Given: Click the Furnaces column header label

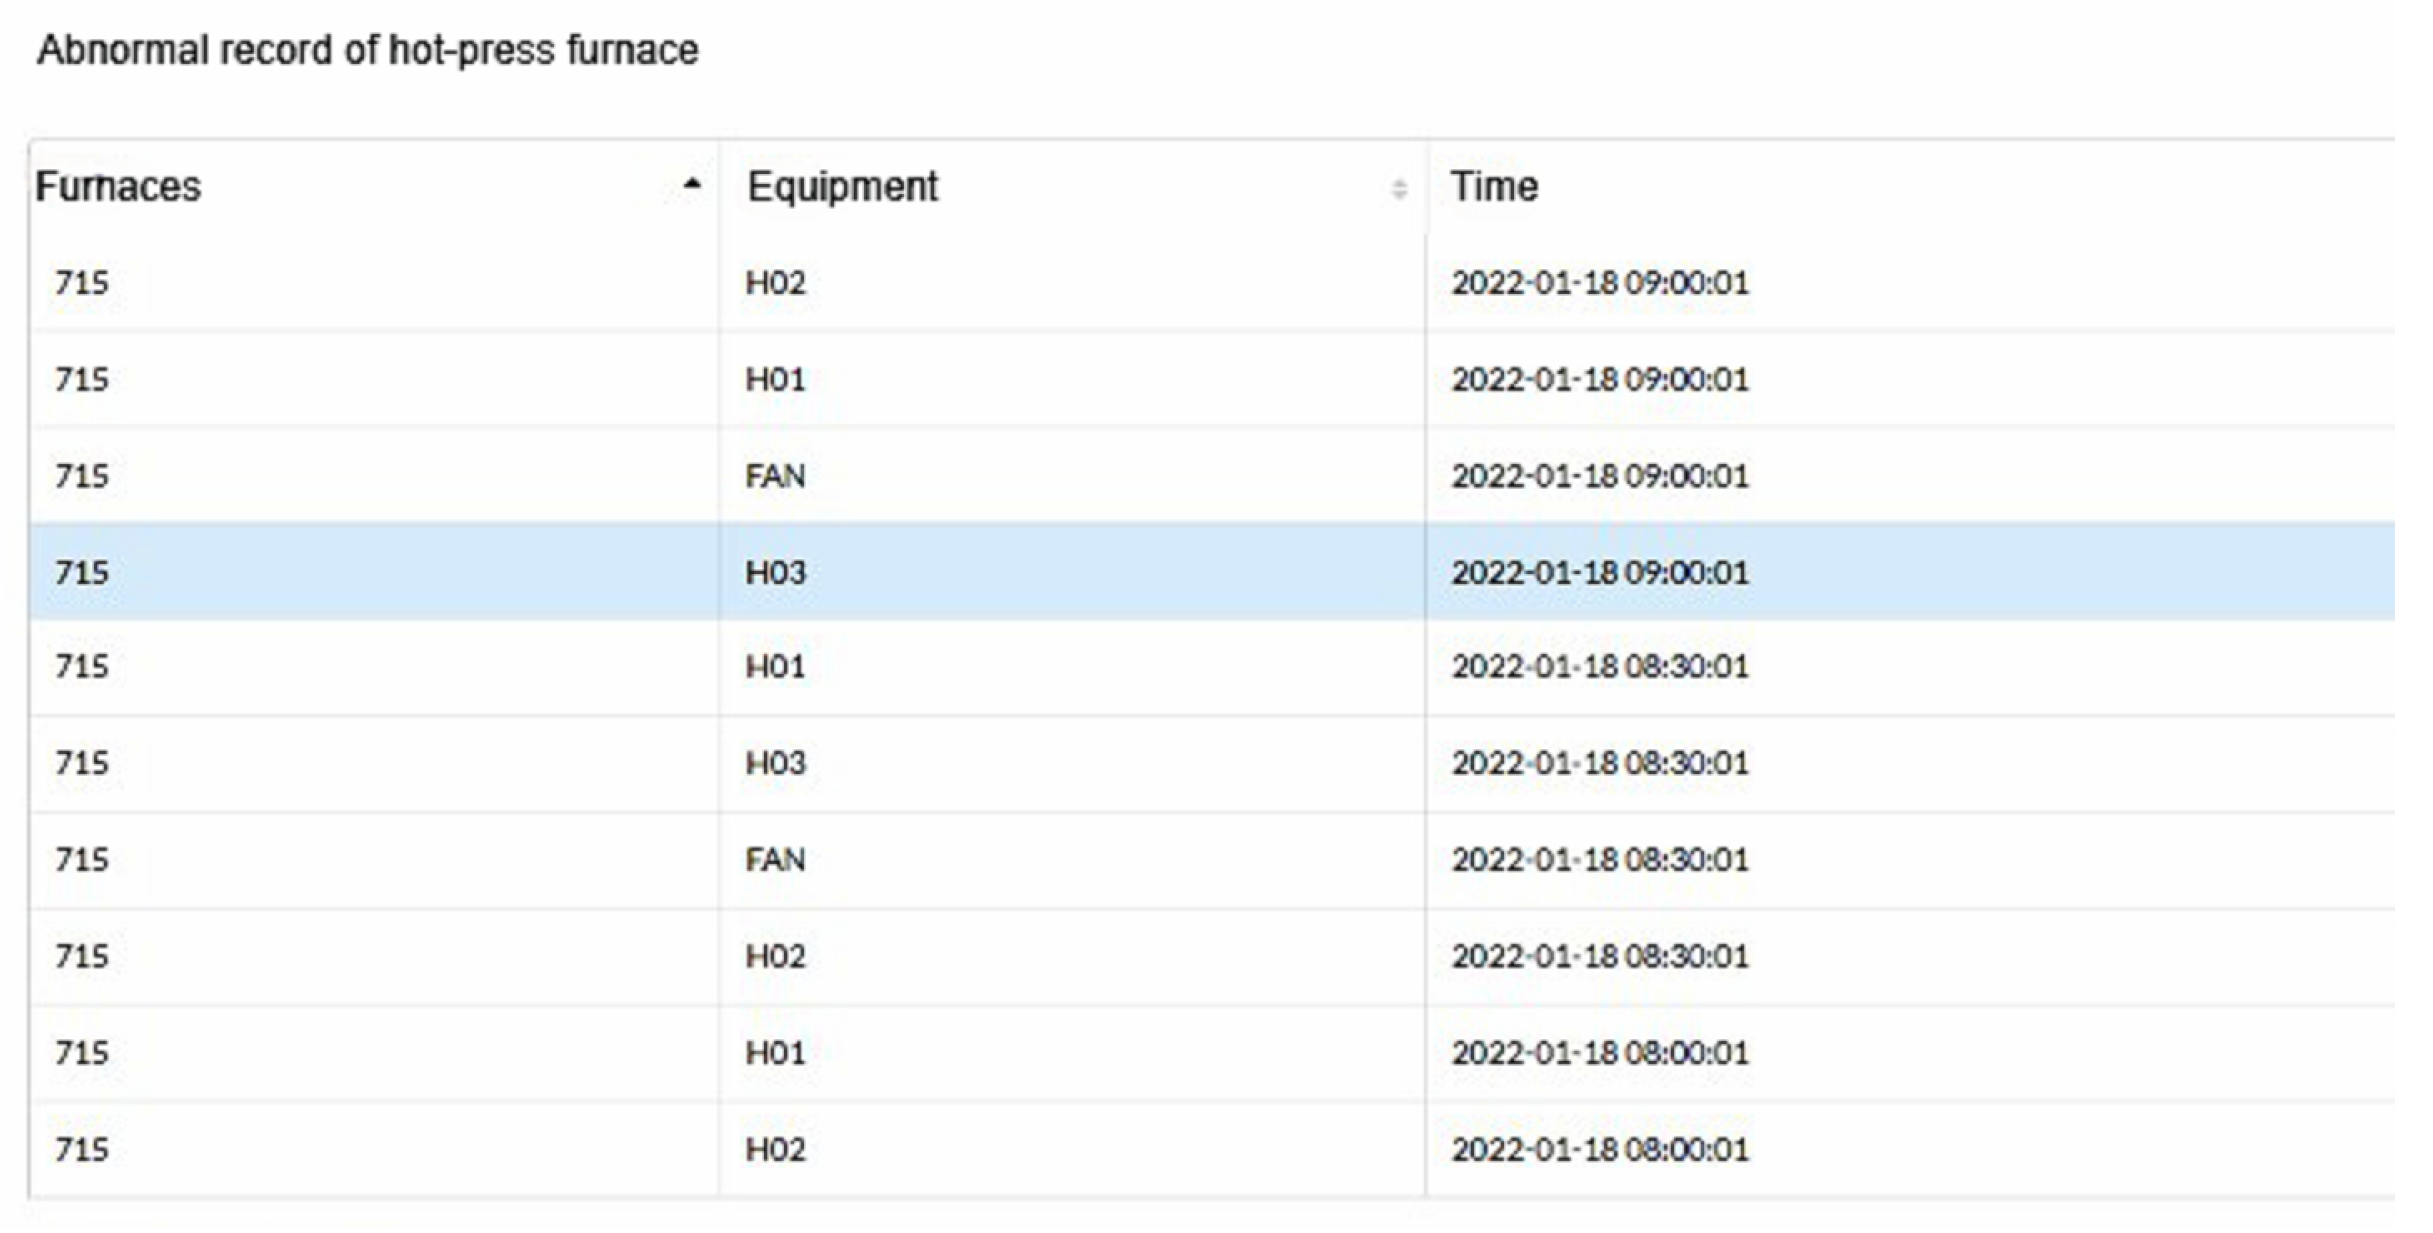Looking at the screenshot, I should point(118,187).
